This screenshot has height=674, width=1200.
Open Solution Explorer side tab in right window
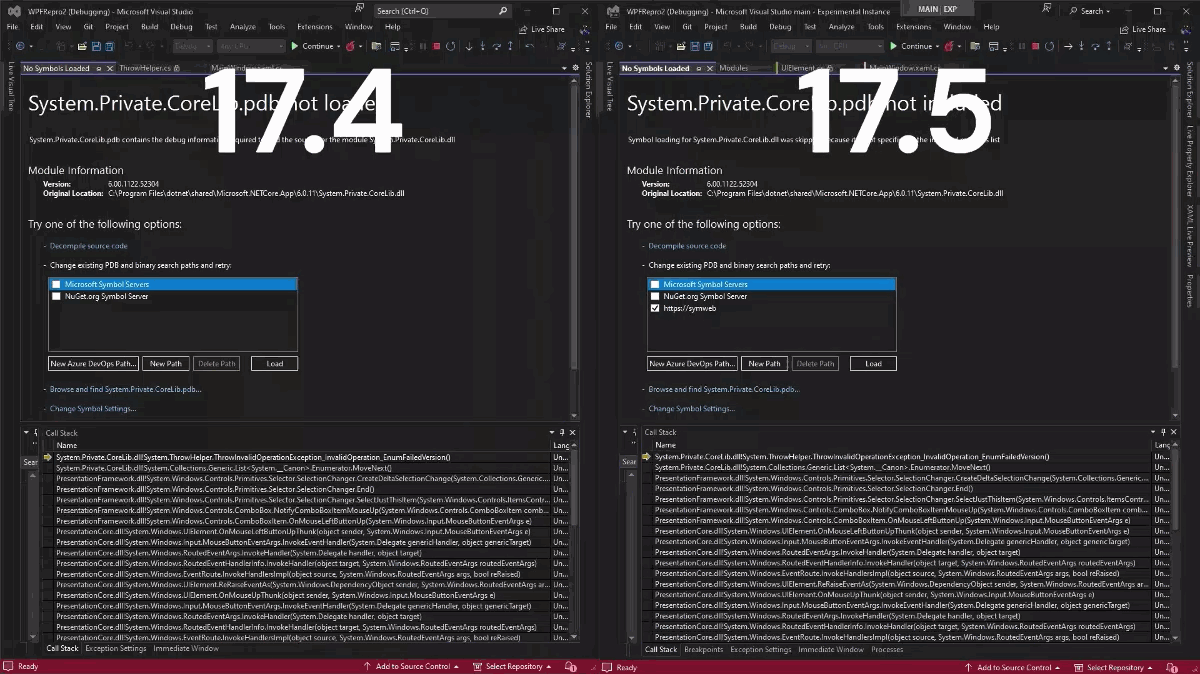point(1190,88)
